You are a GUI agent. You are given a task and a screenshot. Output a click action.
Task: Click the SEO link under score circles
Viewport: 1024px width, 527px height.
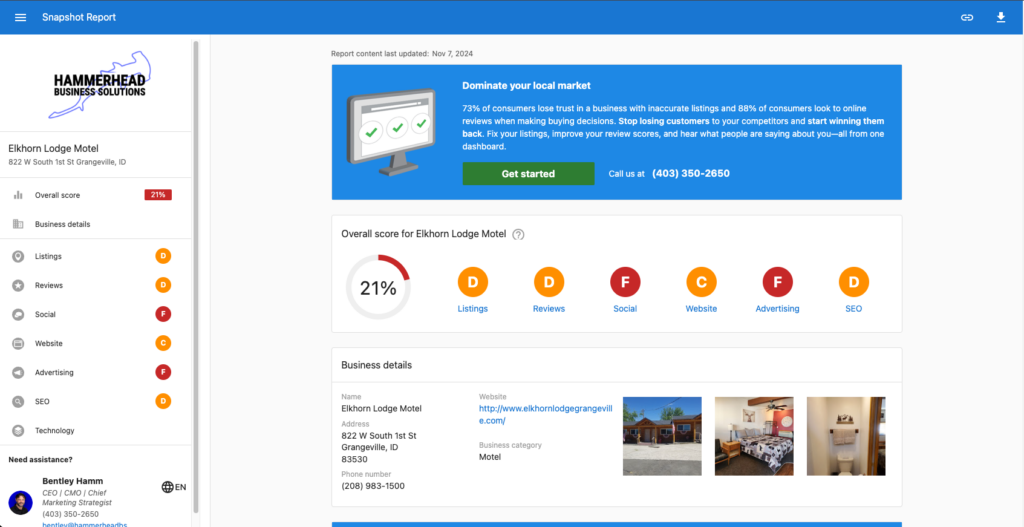[x=854, y=309]
